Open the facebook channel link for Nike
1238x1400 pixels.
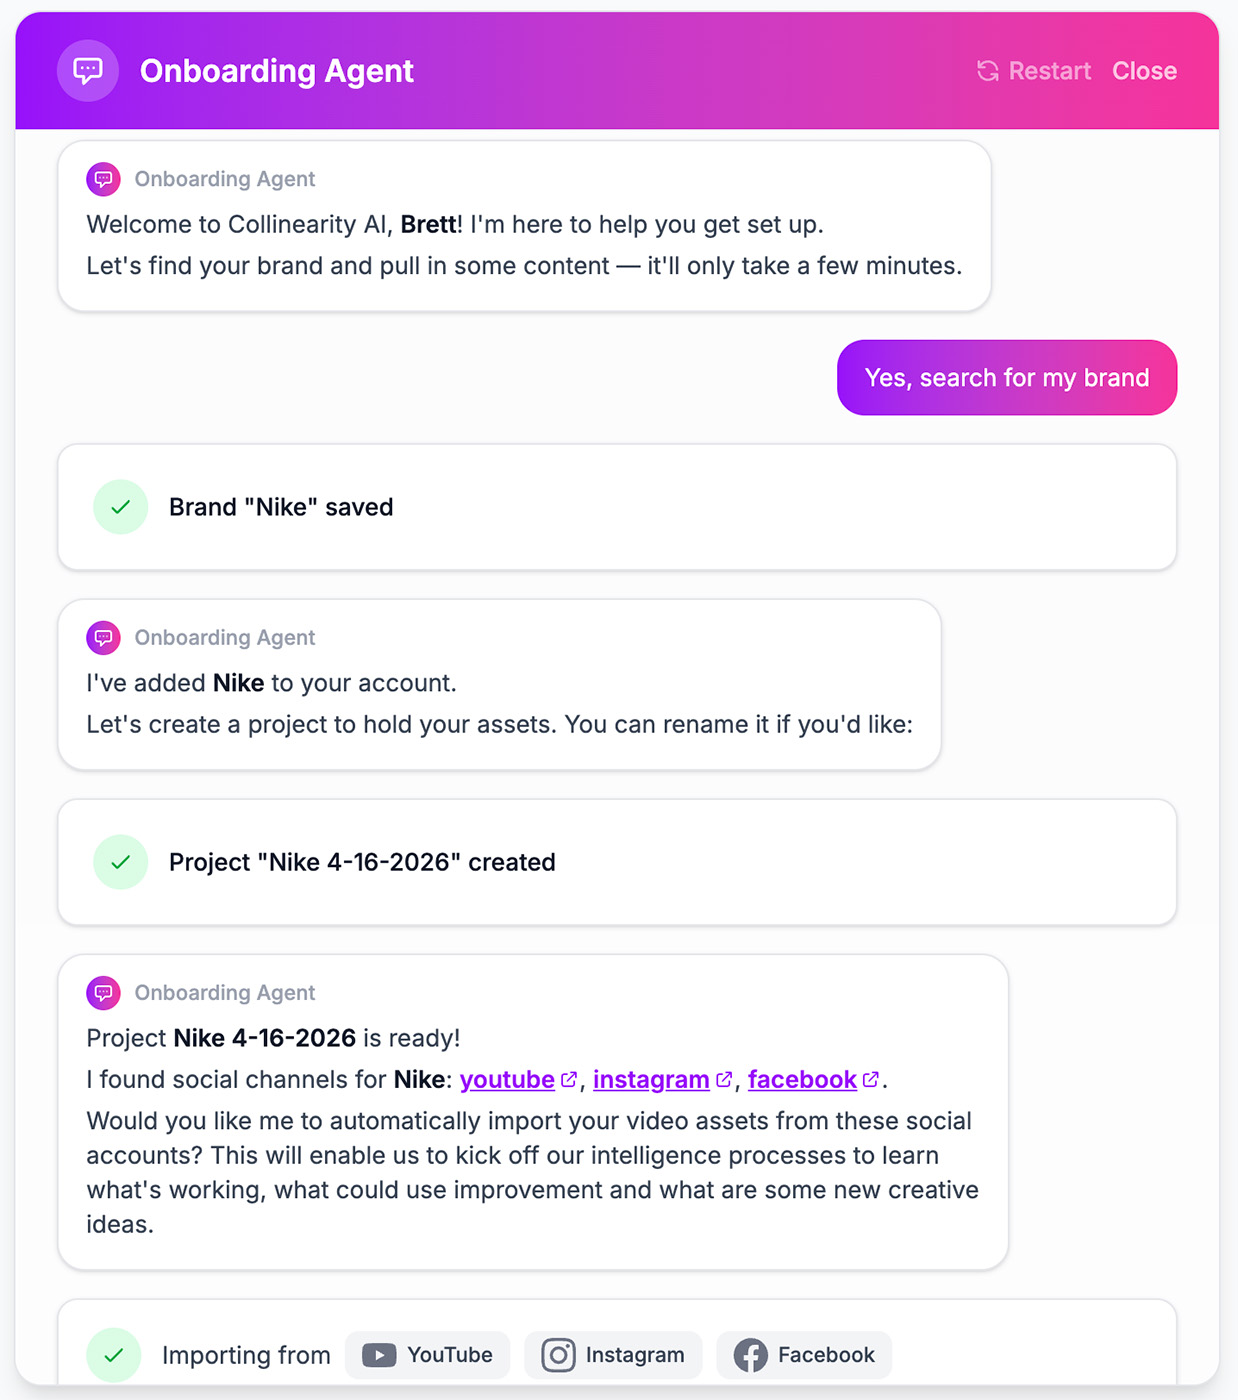click(802, 1079)
